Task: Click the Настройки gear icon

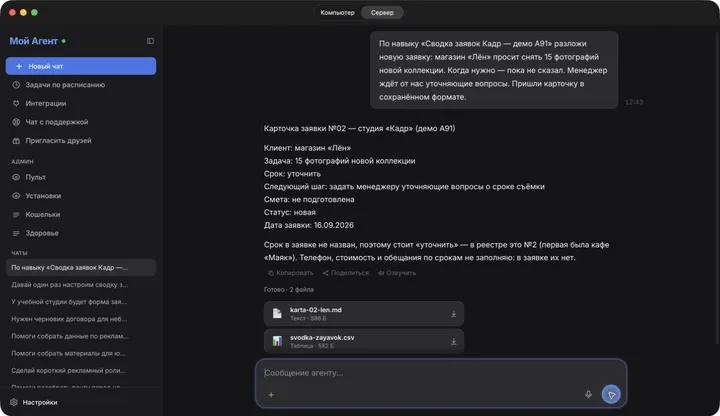Action: point(14,402)
